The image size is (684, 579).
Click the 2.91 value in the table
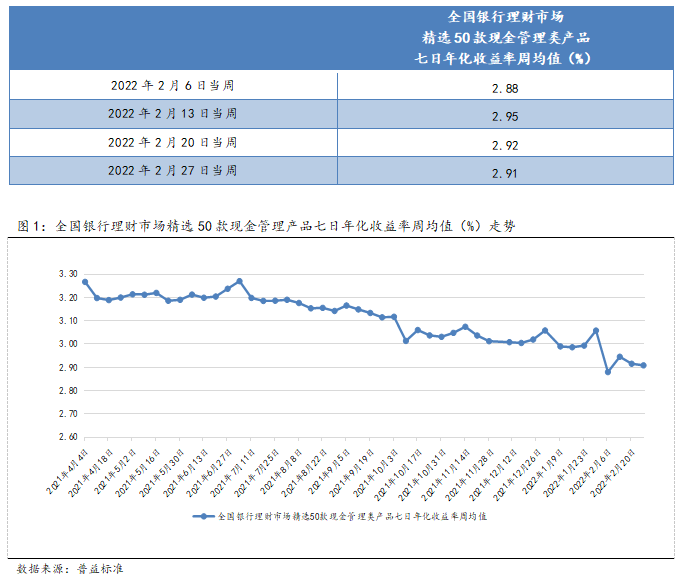click(x=504, y=172)
